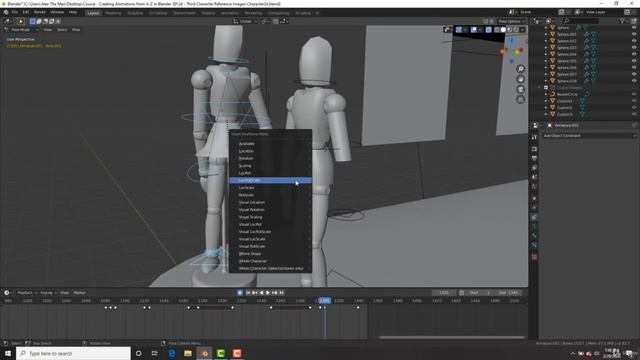The width and height of the screenshot is (640, 360).
Task: Toggle auto keying record button
Action: [x=240, y=293]
